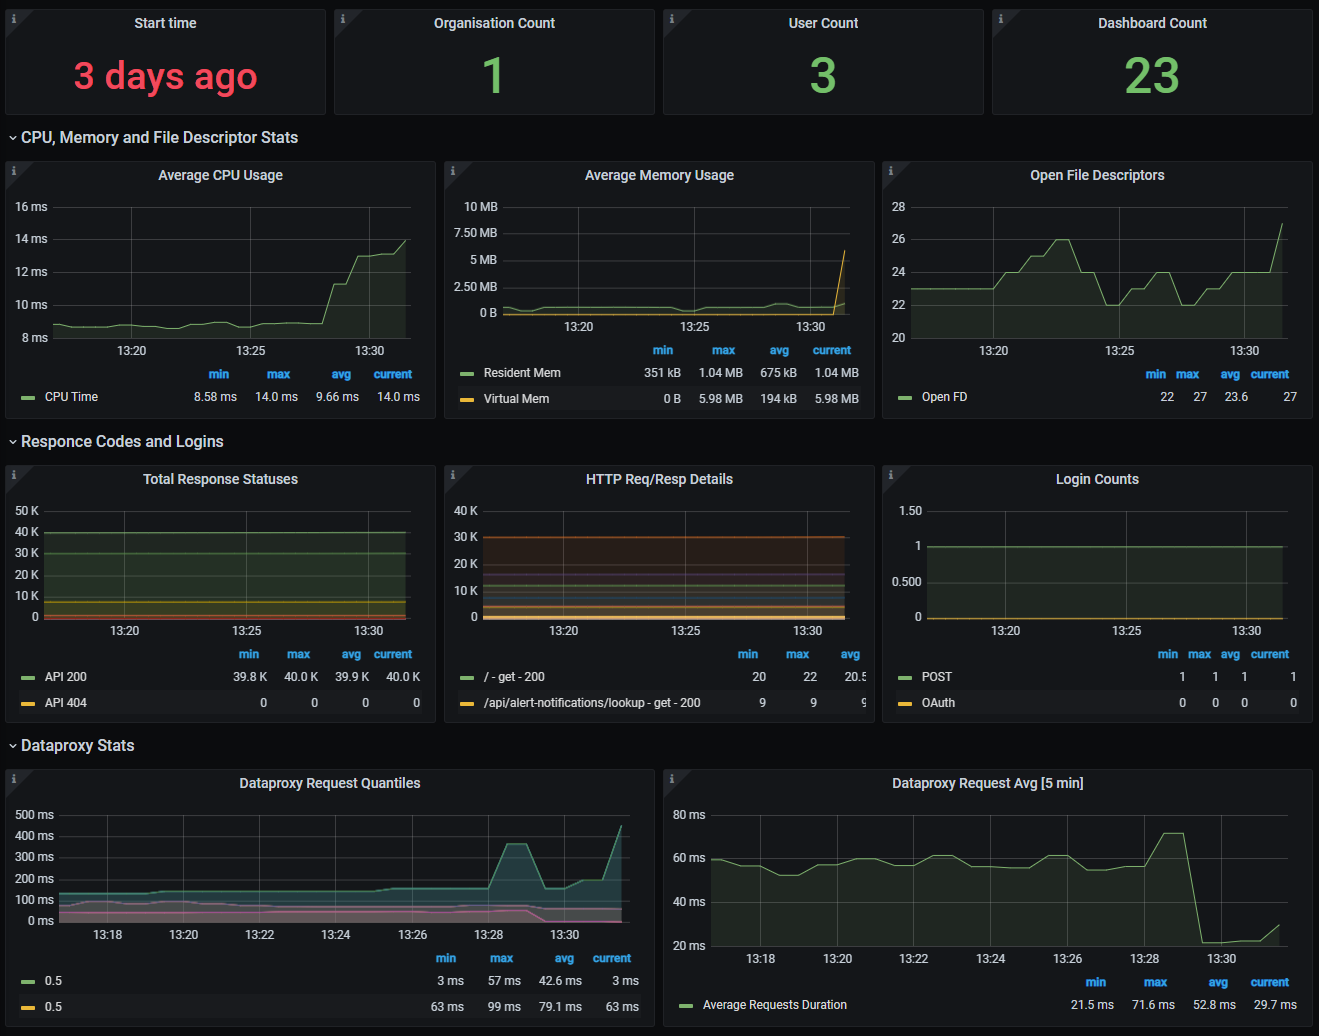Image resolution: width=1319 pixels, height=1036 pixels.
Task: Open the Total Response Statuses panel title menu
Action: [x=220, y=480]
